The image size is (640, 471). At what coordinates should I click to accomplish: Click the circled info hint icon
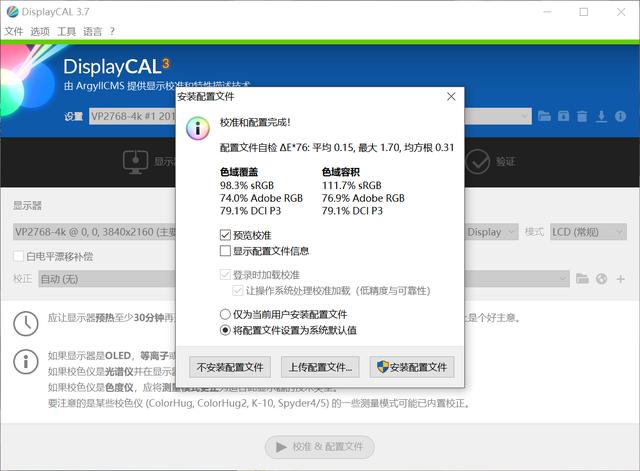tap(26, 362)
